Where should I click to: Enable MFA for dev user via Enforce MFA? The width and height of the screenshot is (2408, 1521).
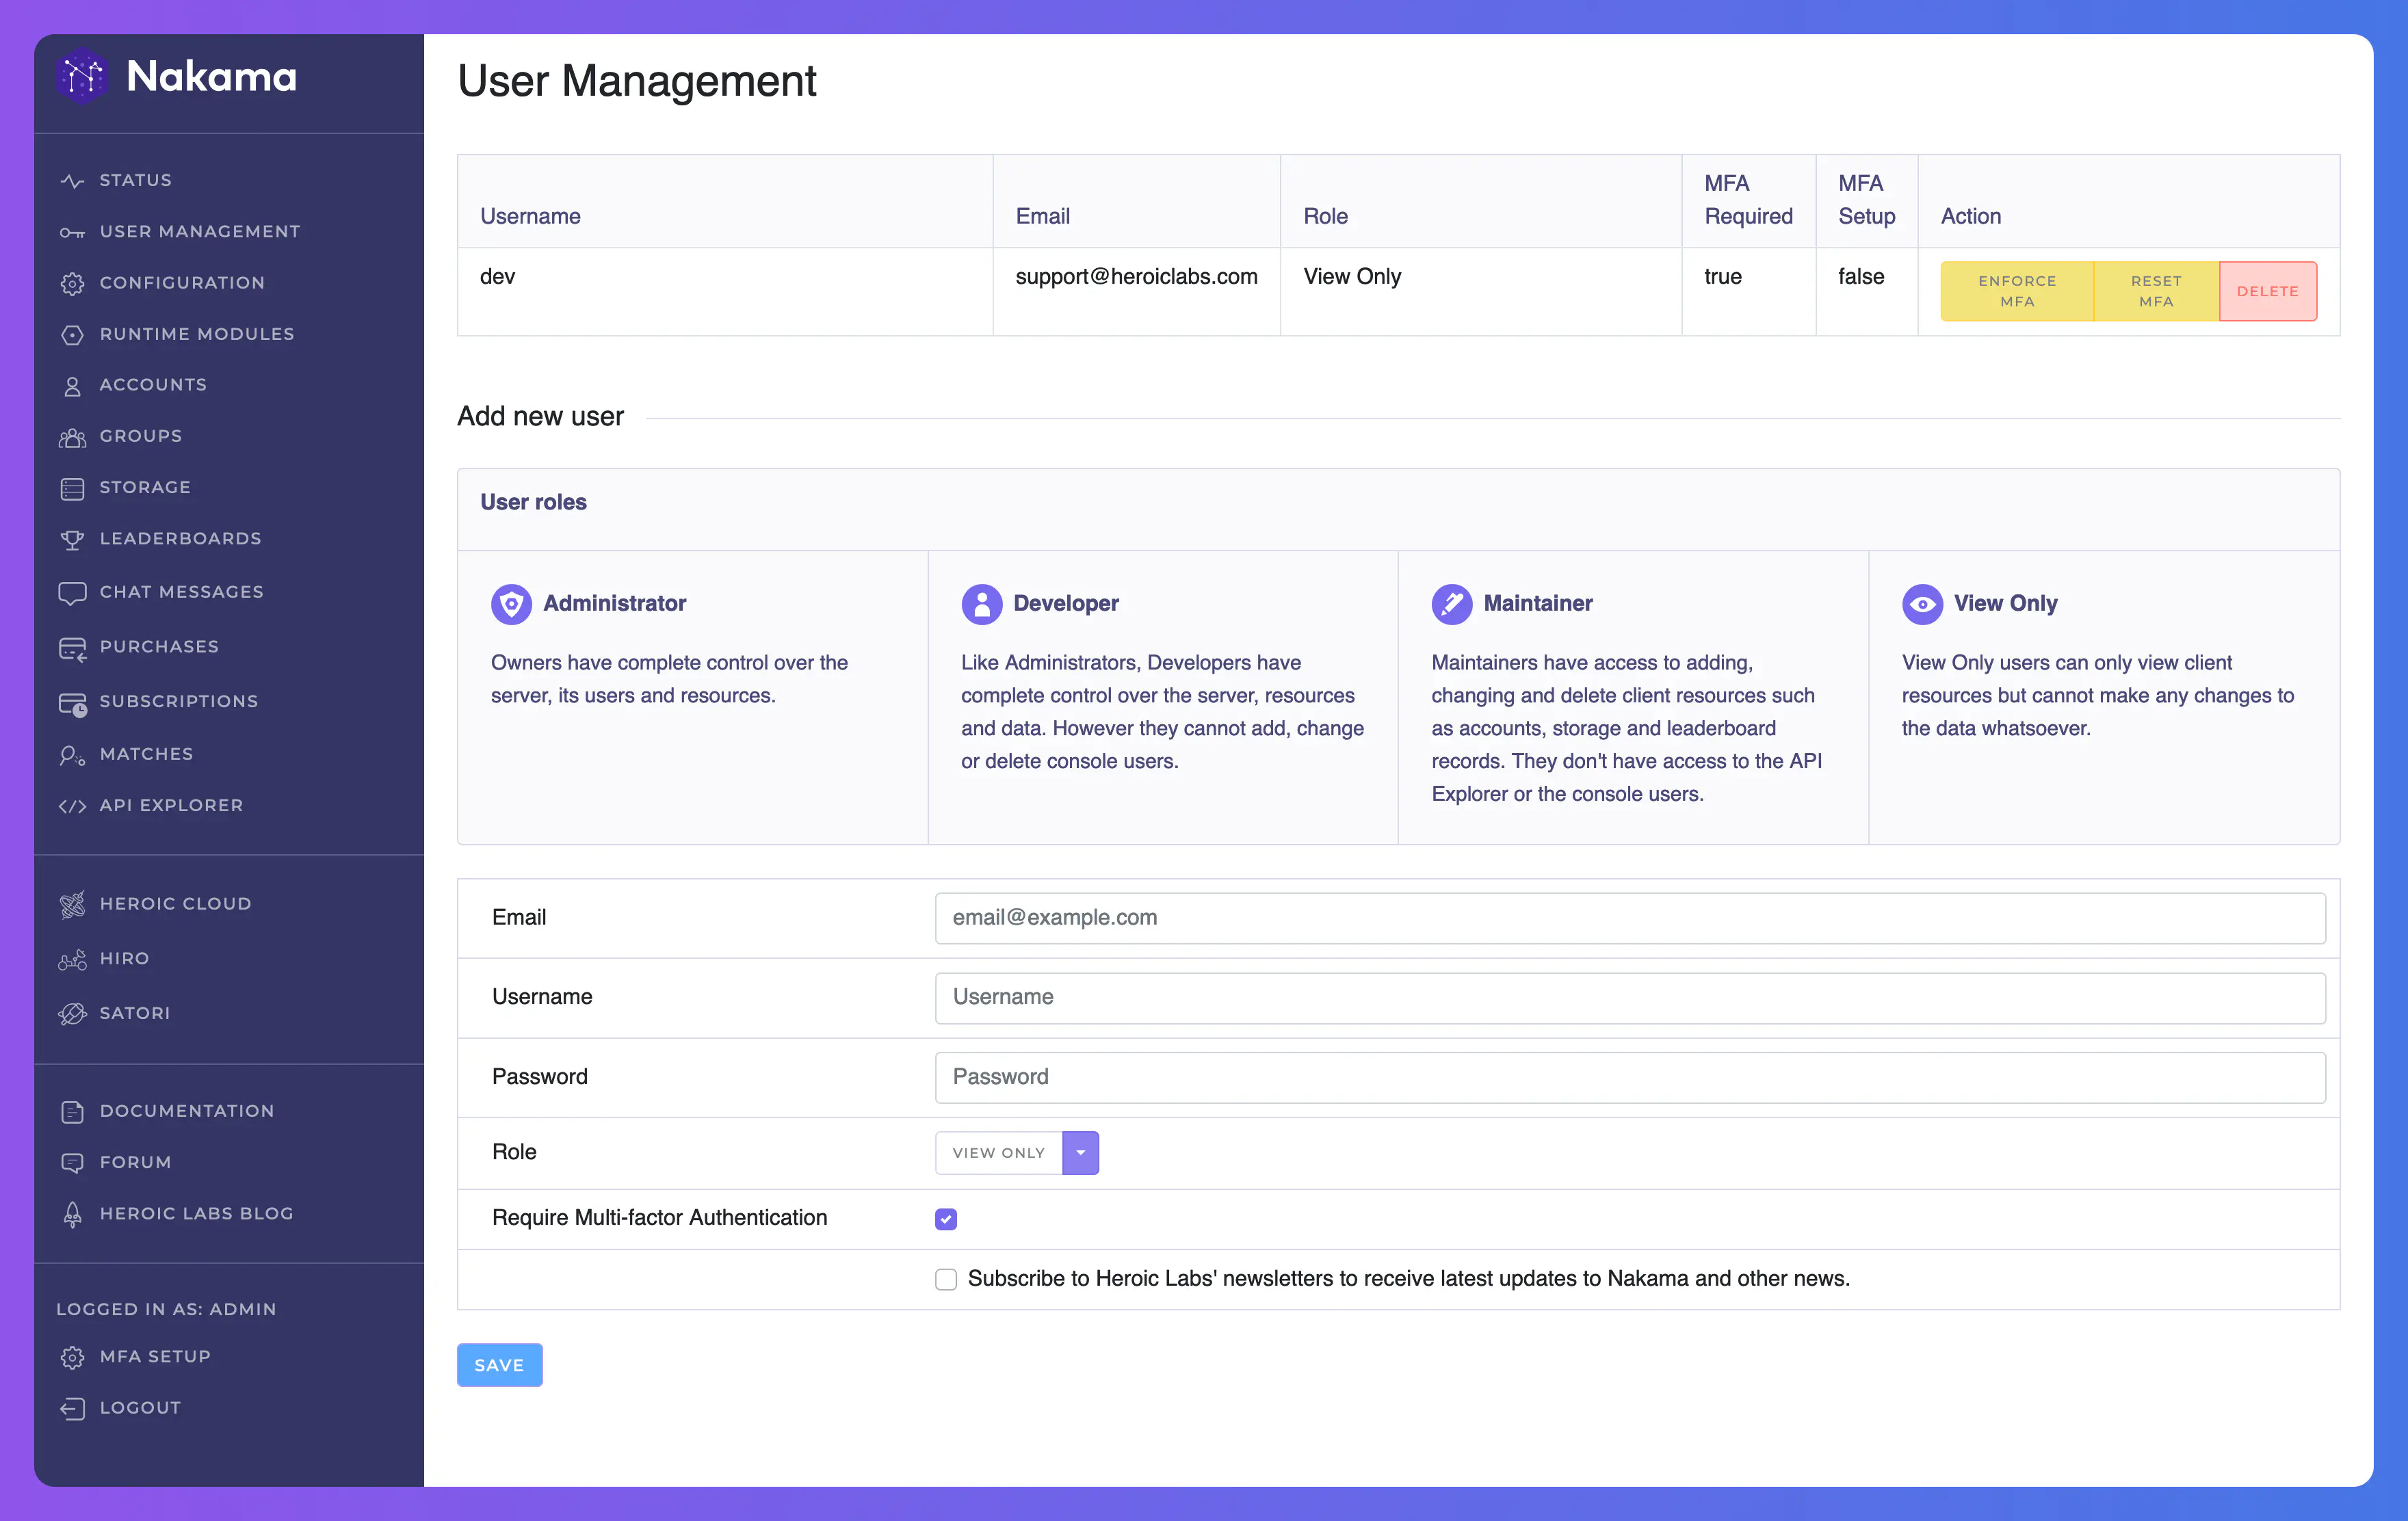coord(2017,289)
